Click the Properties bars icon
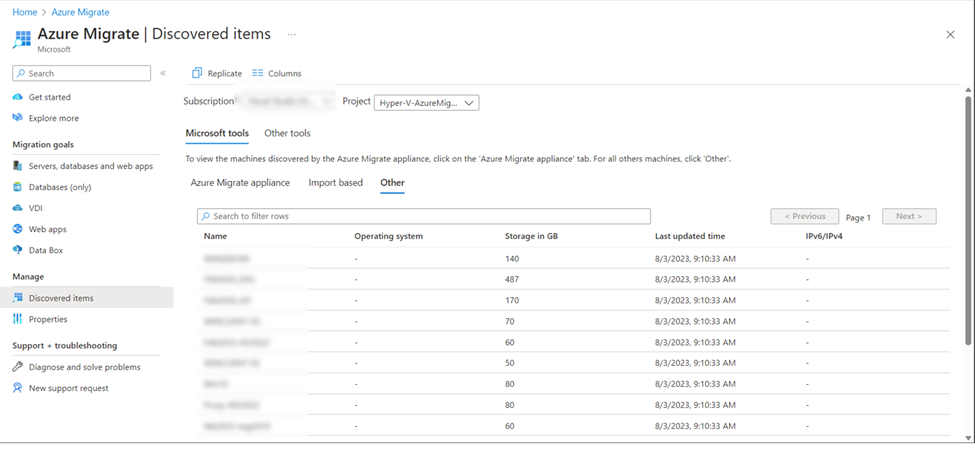This screenshot has width=975, height=475. (x=17, y=319)
